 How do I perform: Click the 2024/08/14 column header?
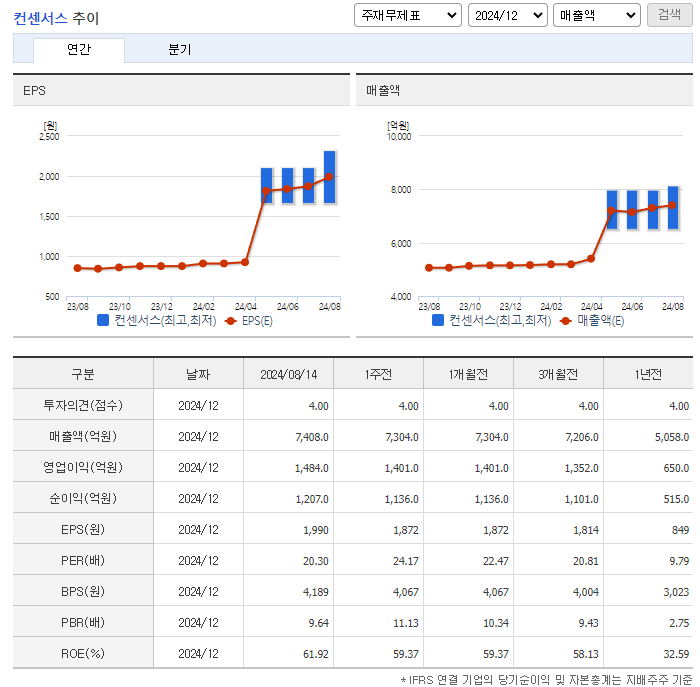pos(288,374)
